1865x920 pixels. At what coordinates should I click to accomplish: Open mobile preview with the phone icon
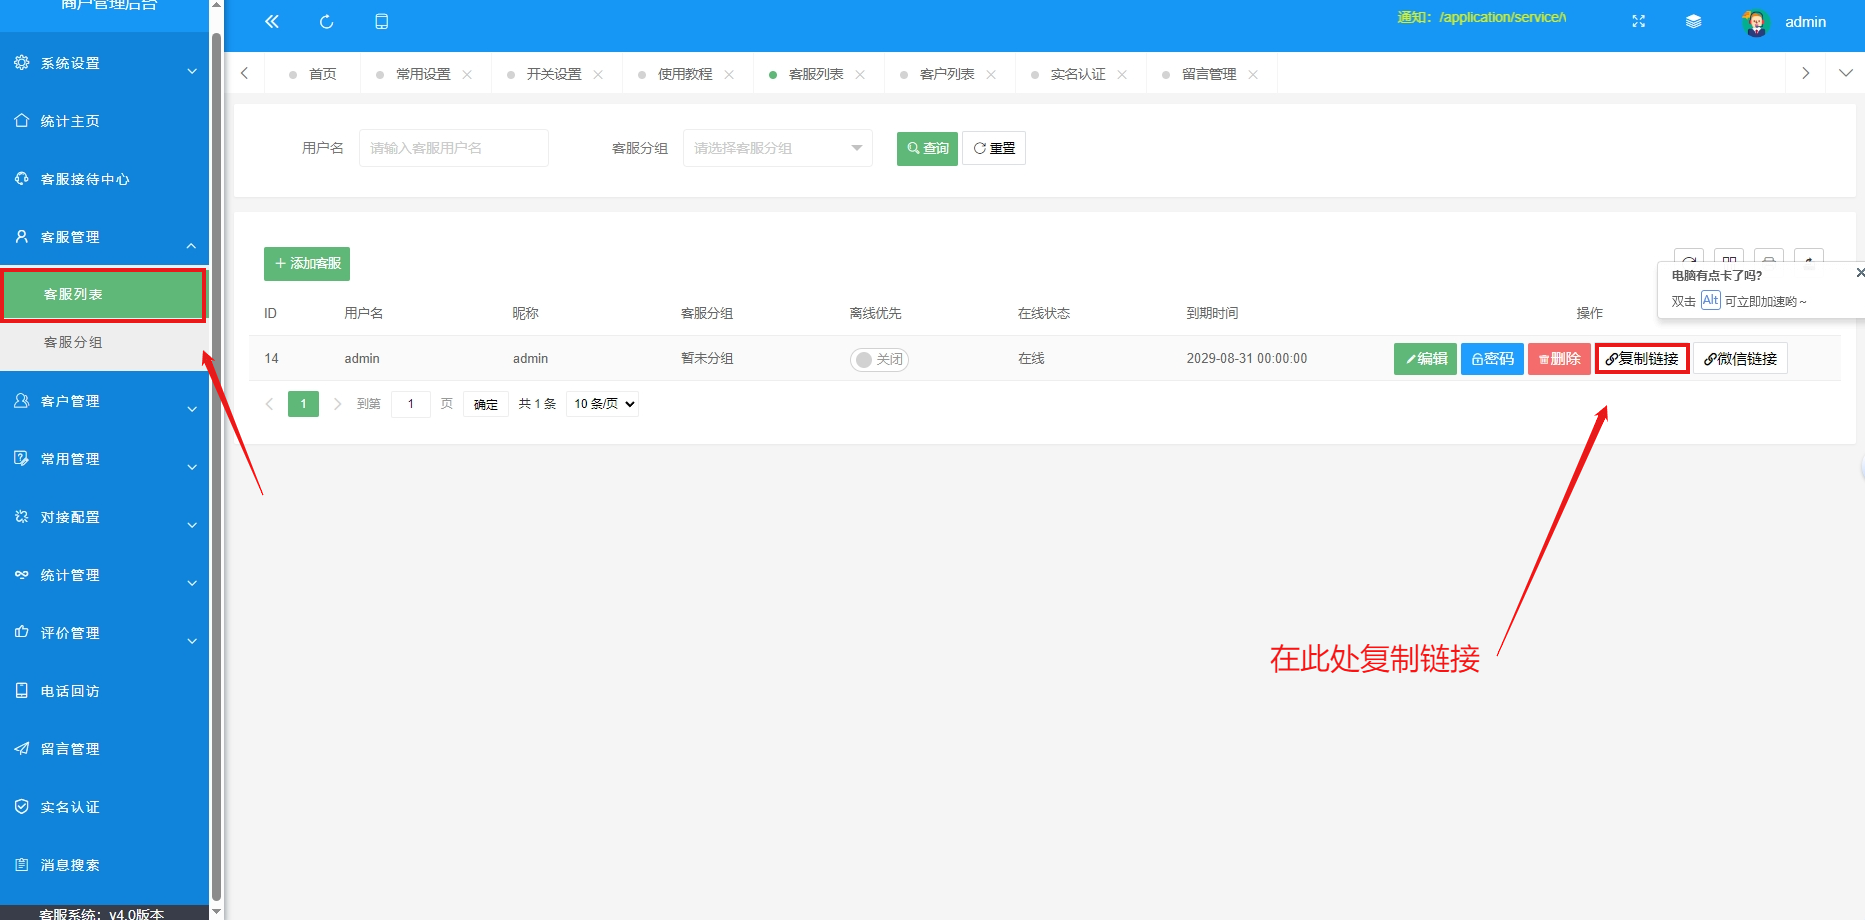click(381, 20)
